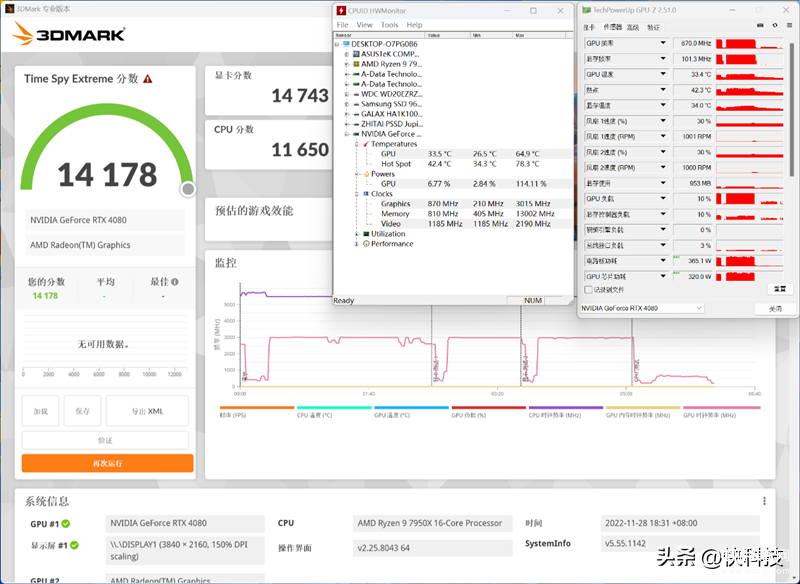
Task: Click the GPU-Z screenshot camera icon
Action: 760,26
